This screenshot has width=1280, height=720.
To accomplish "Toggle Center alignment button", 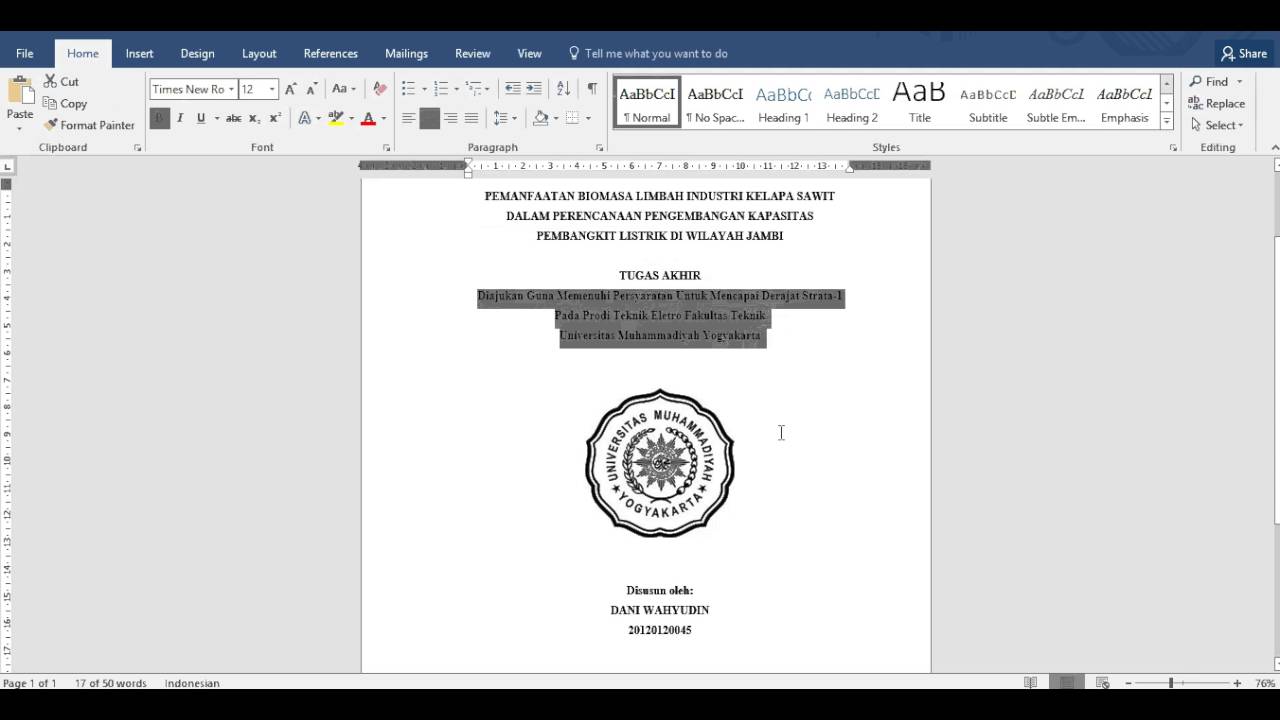I will (x=430, y=118).
